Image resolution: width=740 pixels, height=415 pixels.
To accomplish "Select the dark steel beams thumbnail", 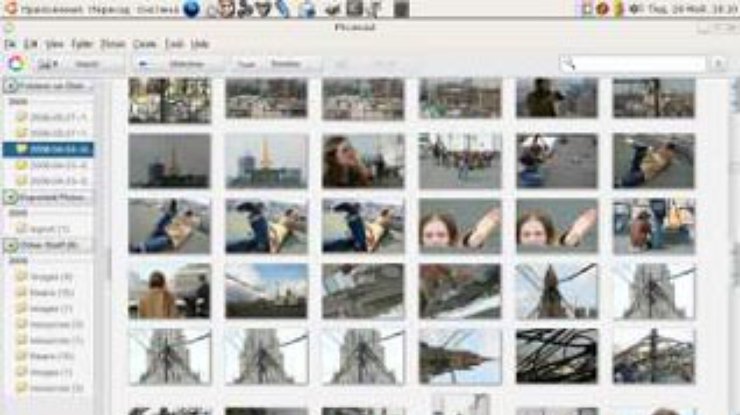I will (557, 356).
